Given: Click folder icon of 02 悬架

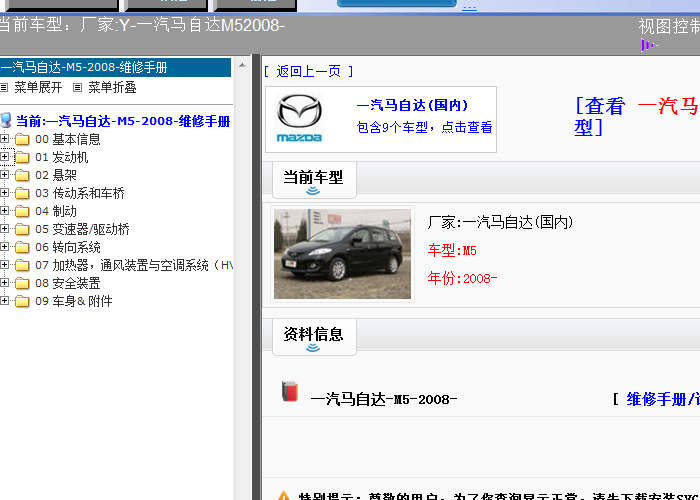Looking at the screenshot, I should click(x=22, y=175).
